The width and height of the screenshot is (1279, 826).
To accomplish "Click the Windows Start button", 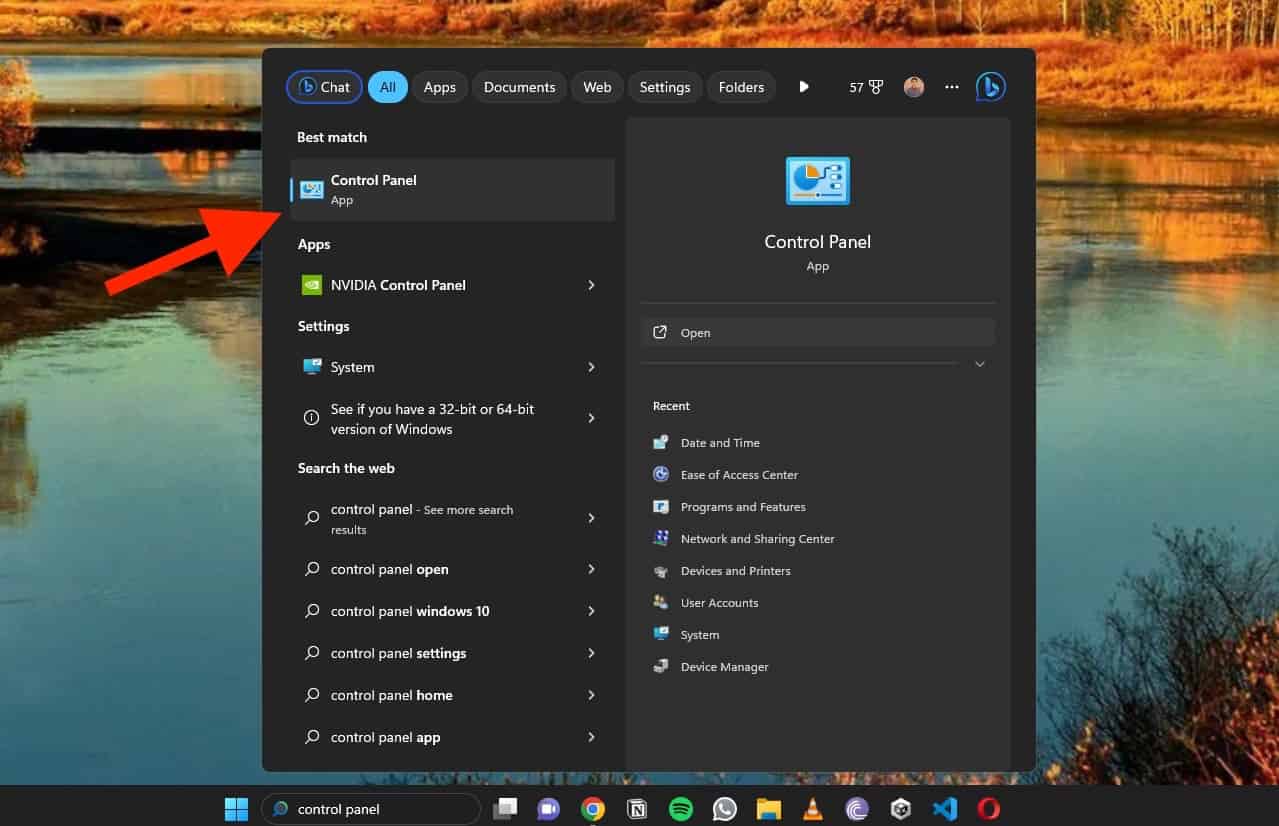I will pyautogui.click(x=237, y=809).
